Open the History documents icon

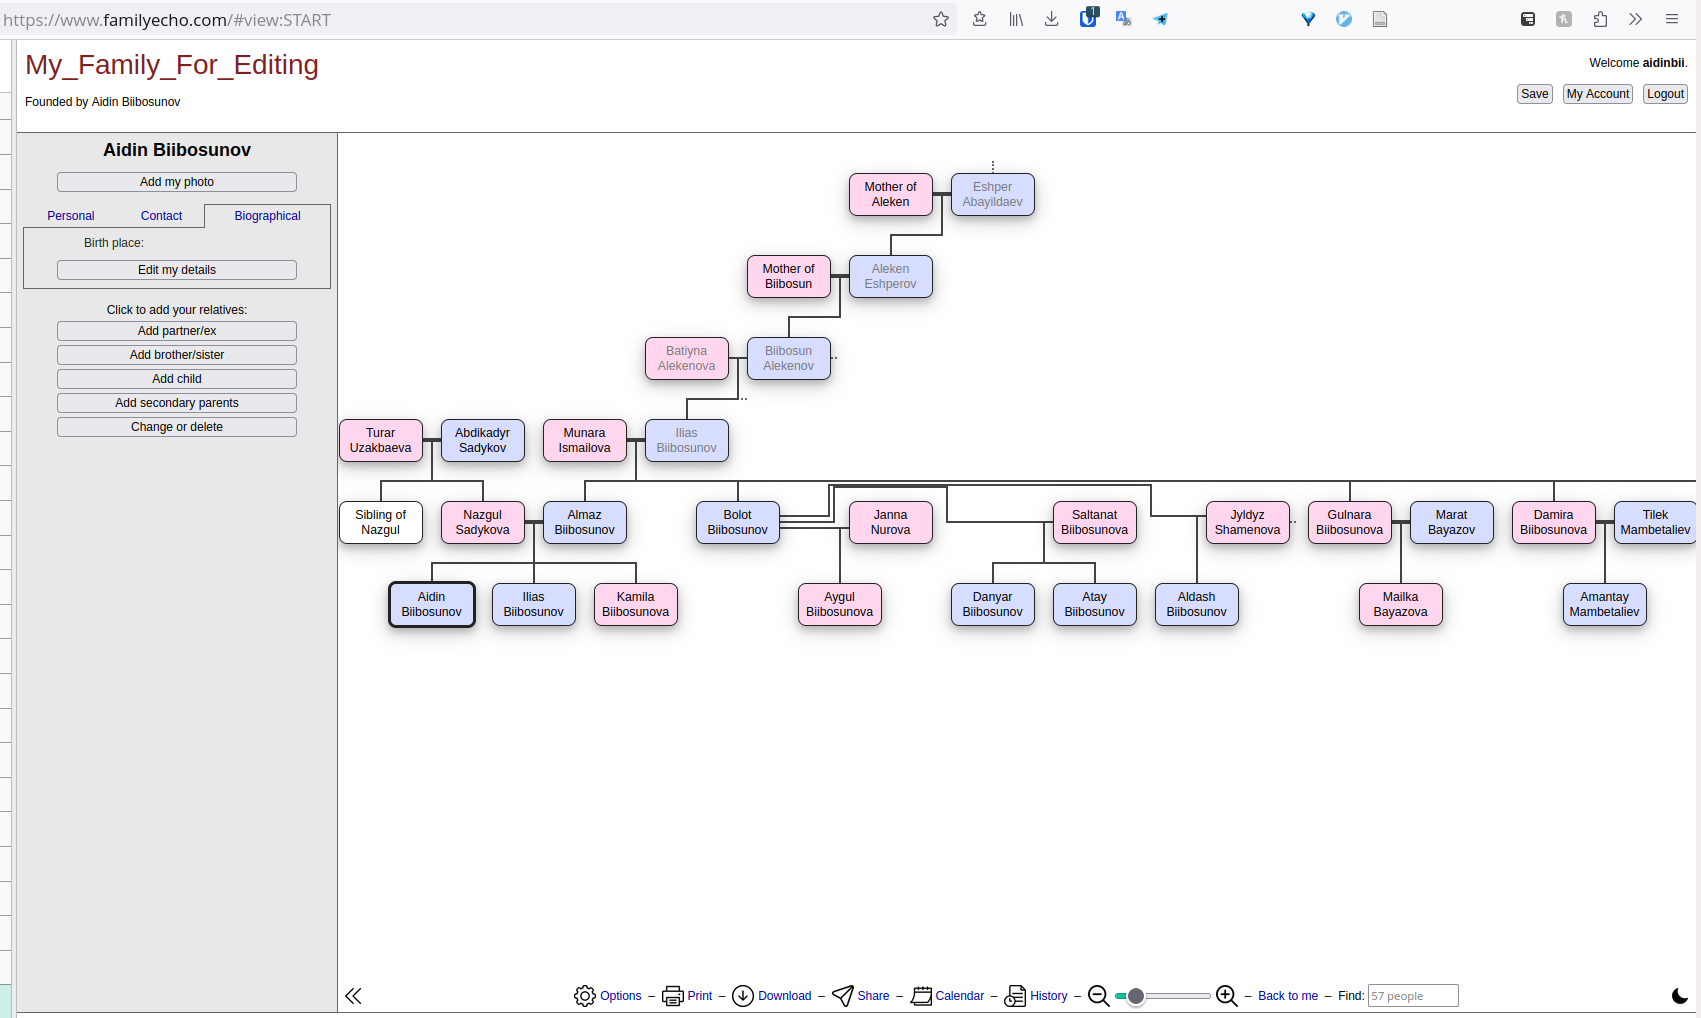[x=1015, y=996]
